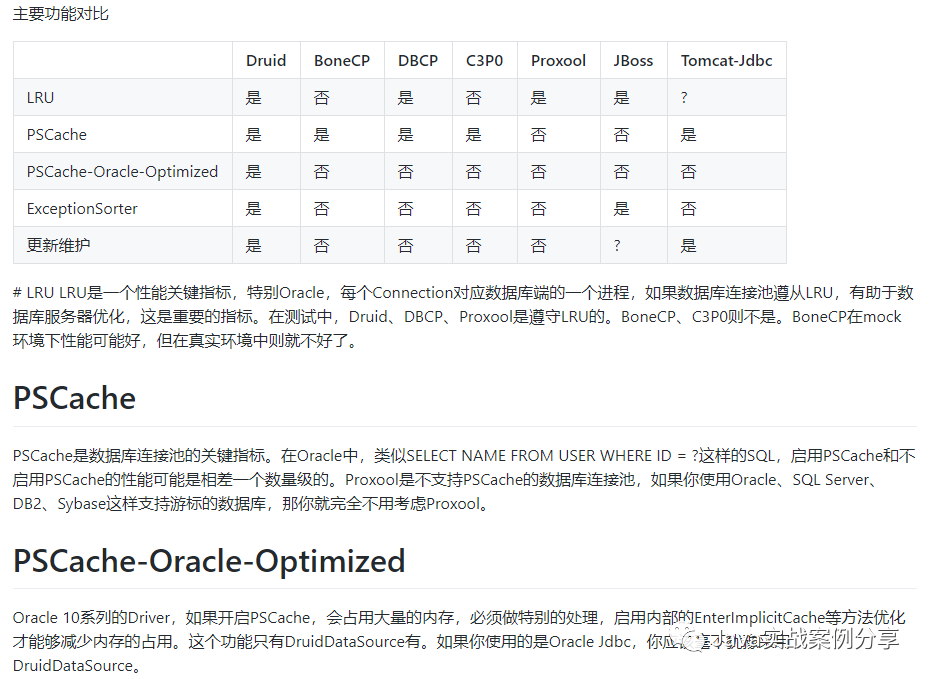Click the C3P0 column header

[x=484, y=60]
